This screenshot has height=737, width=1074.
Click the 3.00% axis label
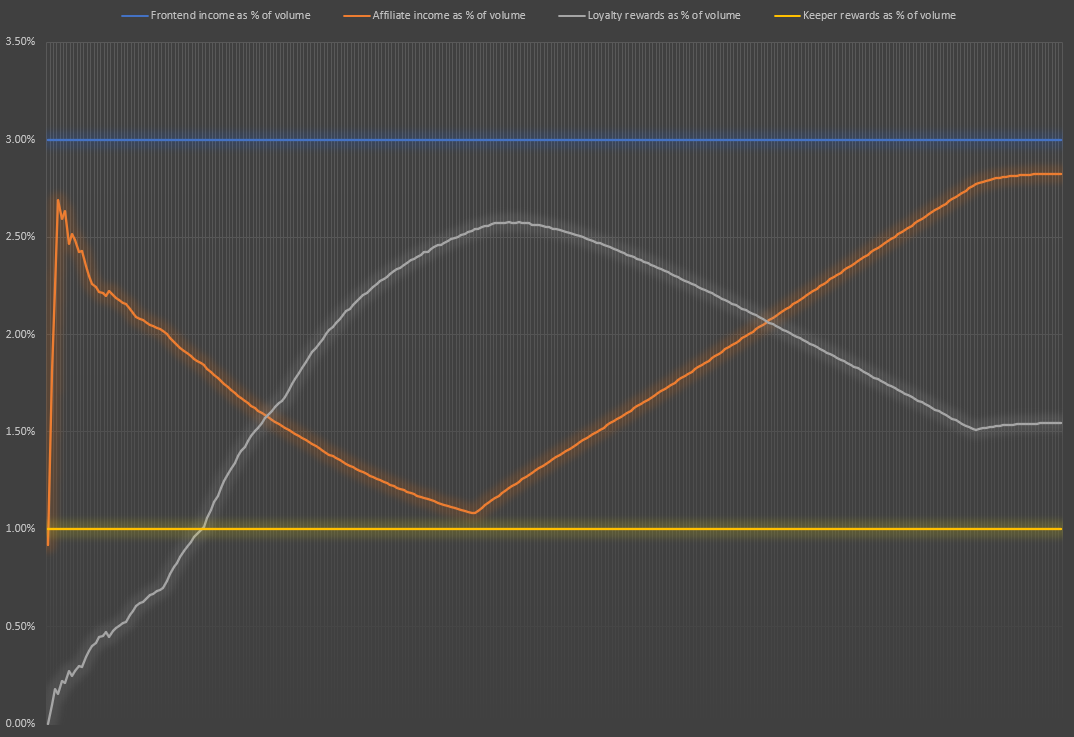point(19,140)
